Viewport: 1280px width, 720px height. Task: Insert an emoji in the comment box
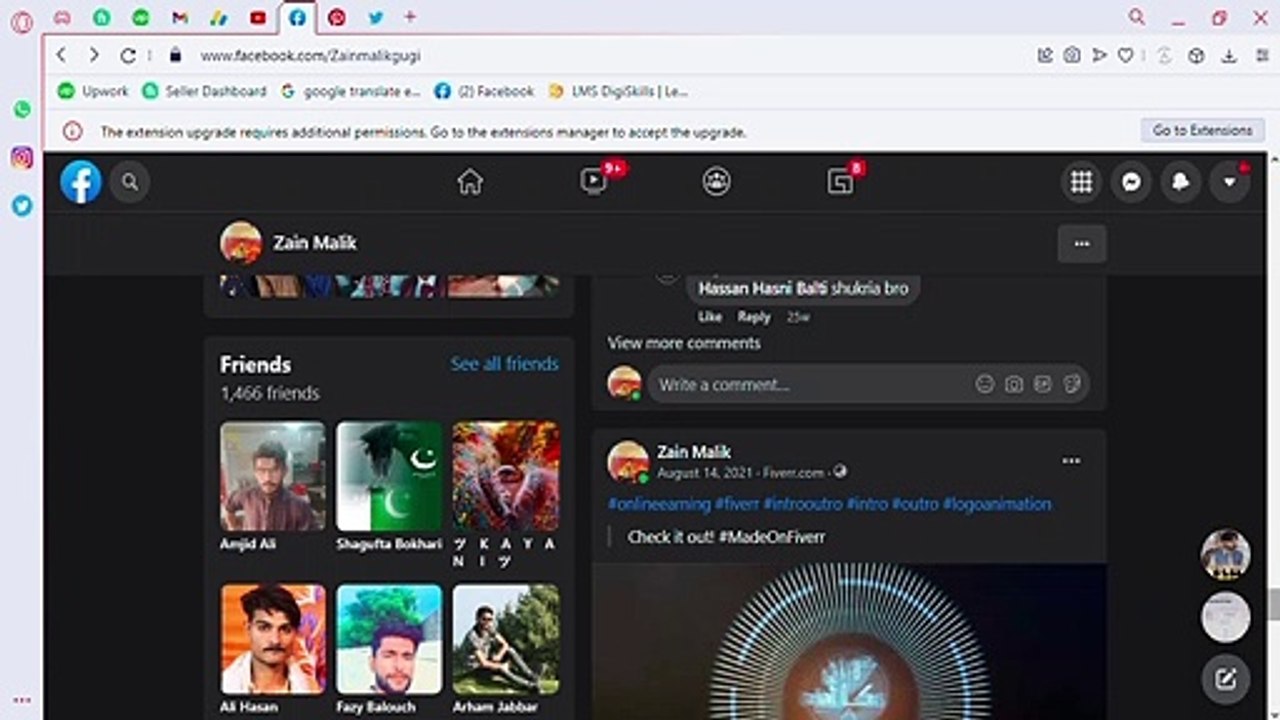pyautogui.click(x=985, y=384)
